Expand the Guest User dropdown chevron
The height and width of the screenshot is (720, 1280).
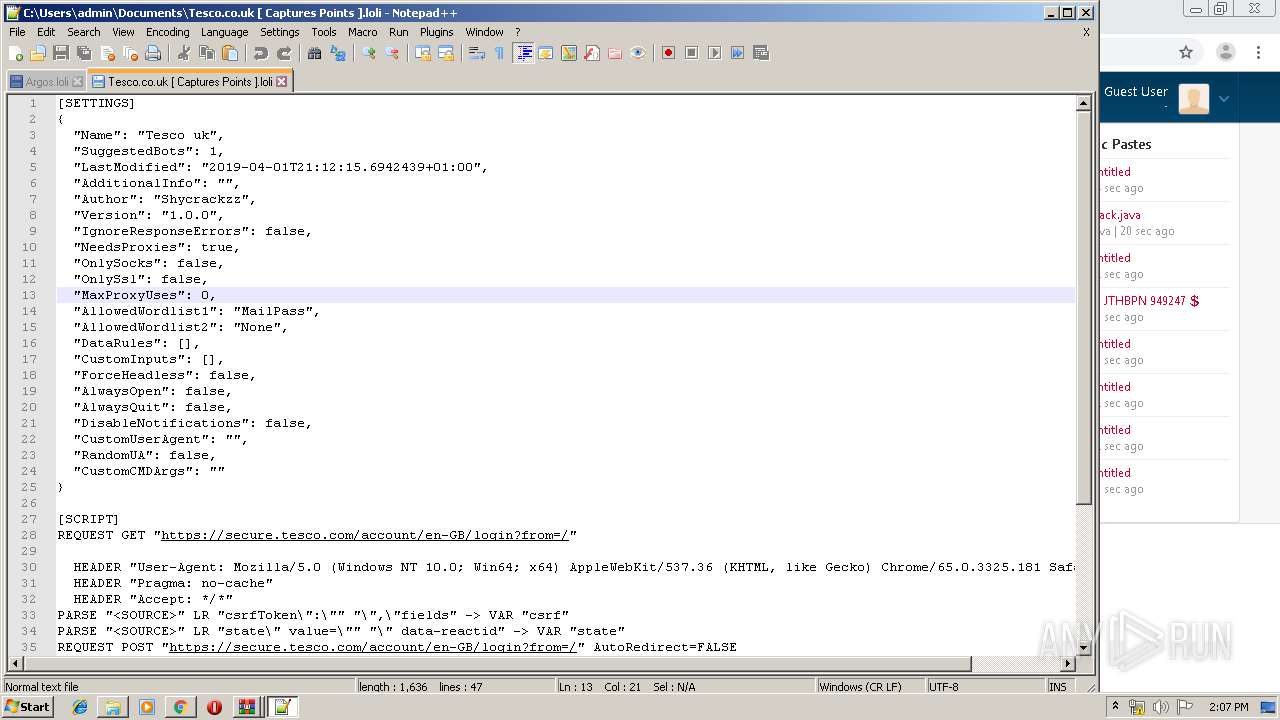[1223, 98]
